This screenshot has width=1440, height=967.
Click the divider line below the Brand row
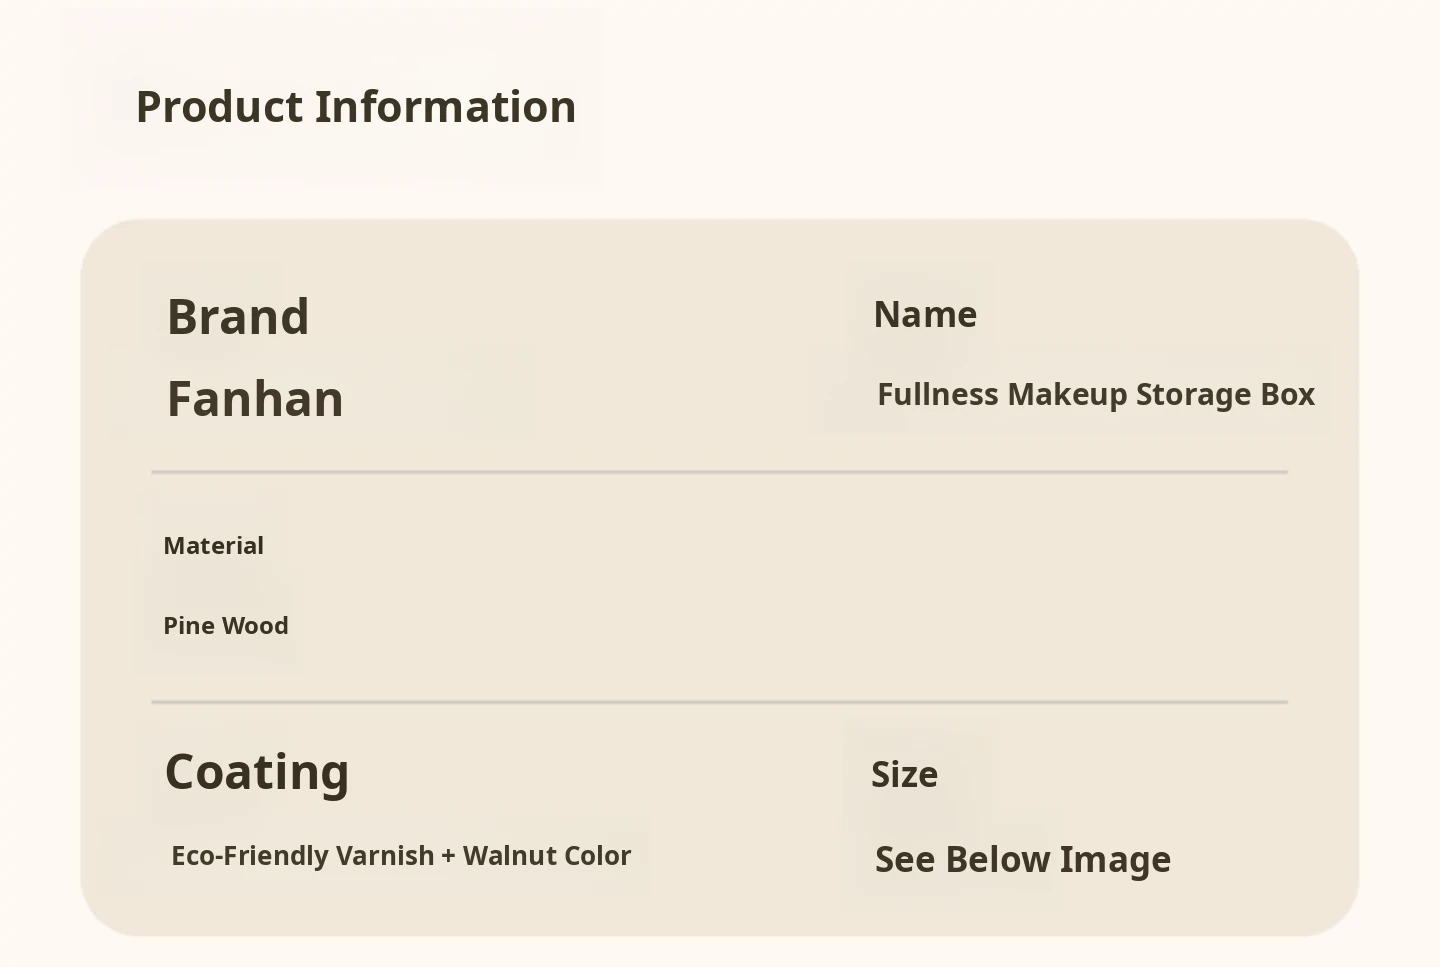720,472
